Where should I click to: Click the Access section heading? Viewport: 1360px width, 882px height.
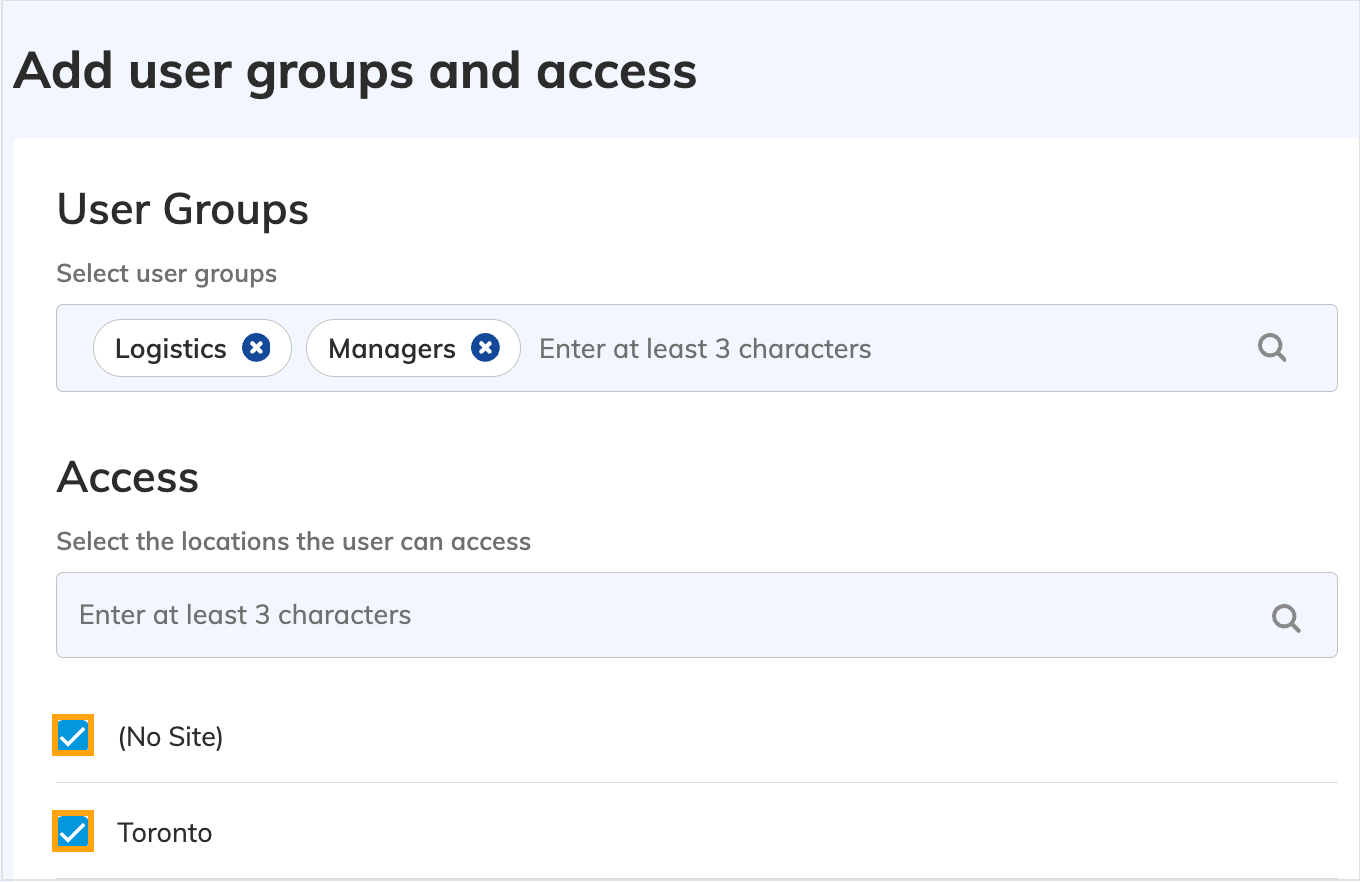(x=128, y=477)
